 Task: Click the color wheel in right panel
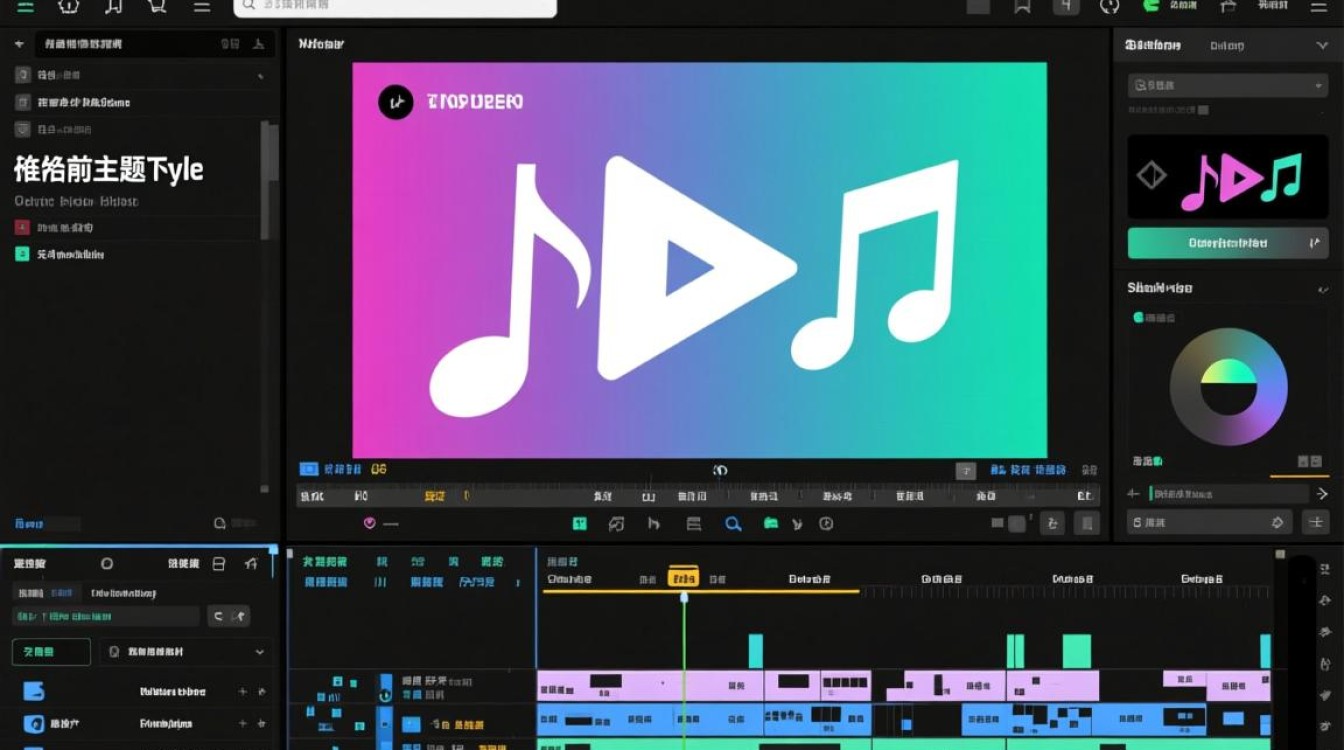click(1228, 386)
